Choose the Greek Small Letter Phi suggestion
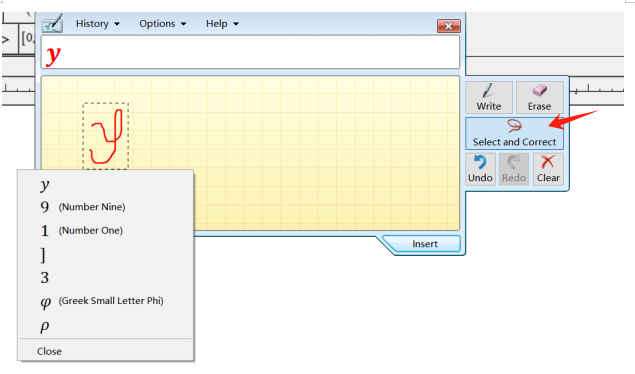 coord(105,301)
